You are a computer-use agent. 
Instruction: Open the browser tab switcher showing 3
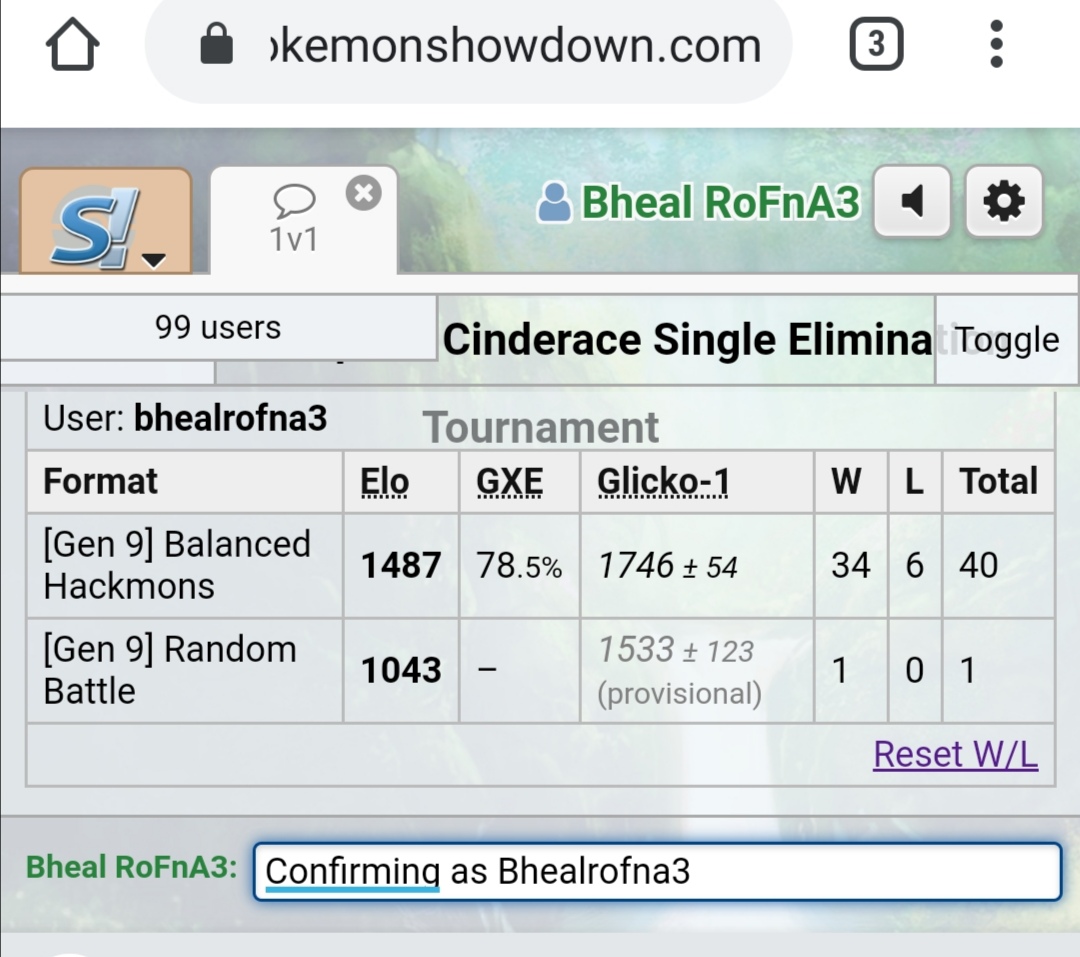point(876,44)
